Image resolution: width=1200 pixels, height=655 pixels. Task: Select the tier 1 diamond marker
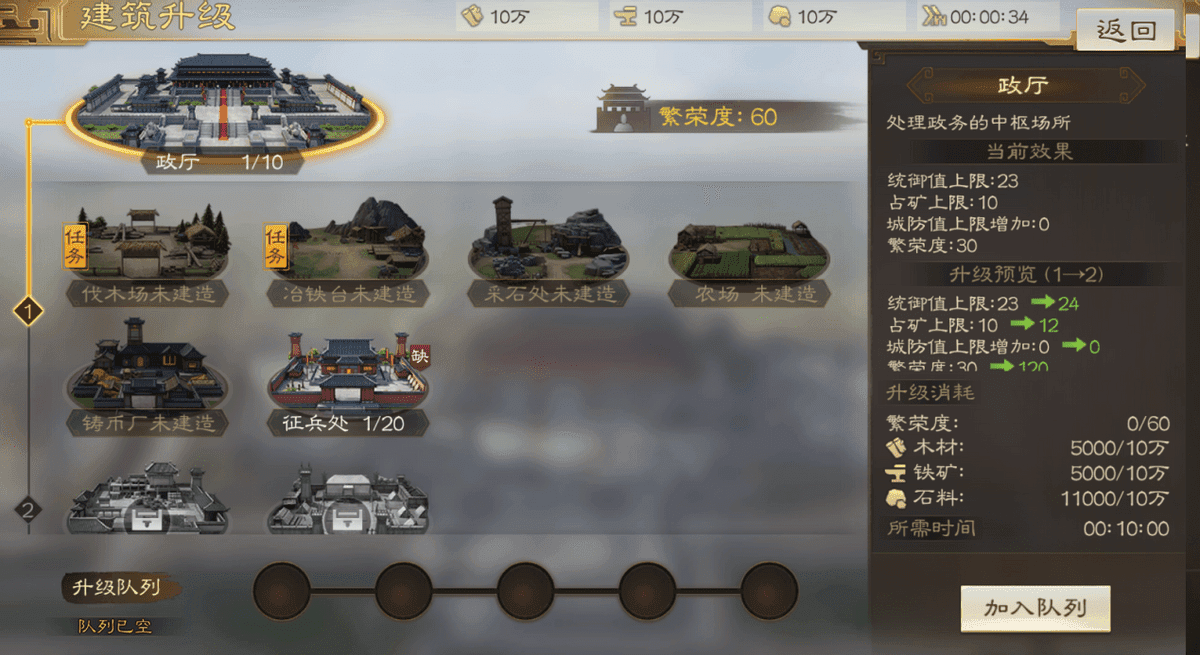pyautogui.click(x=30, y=313)
